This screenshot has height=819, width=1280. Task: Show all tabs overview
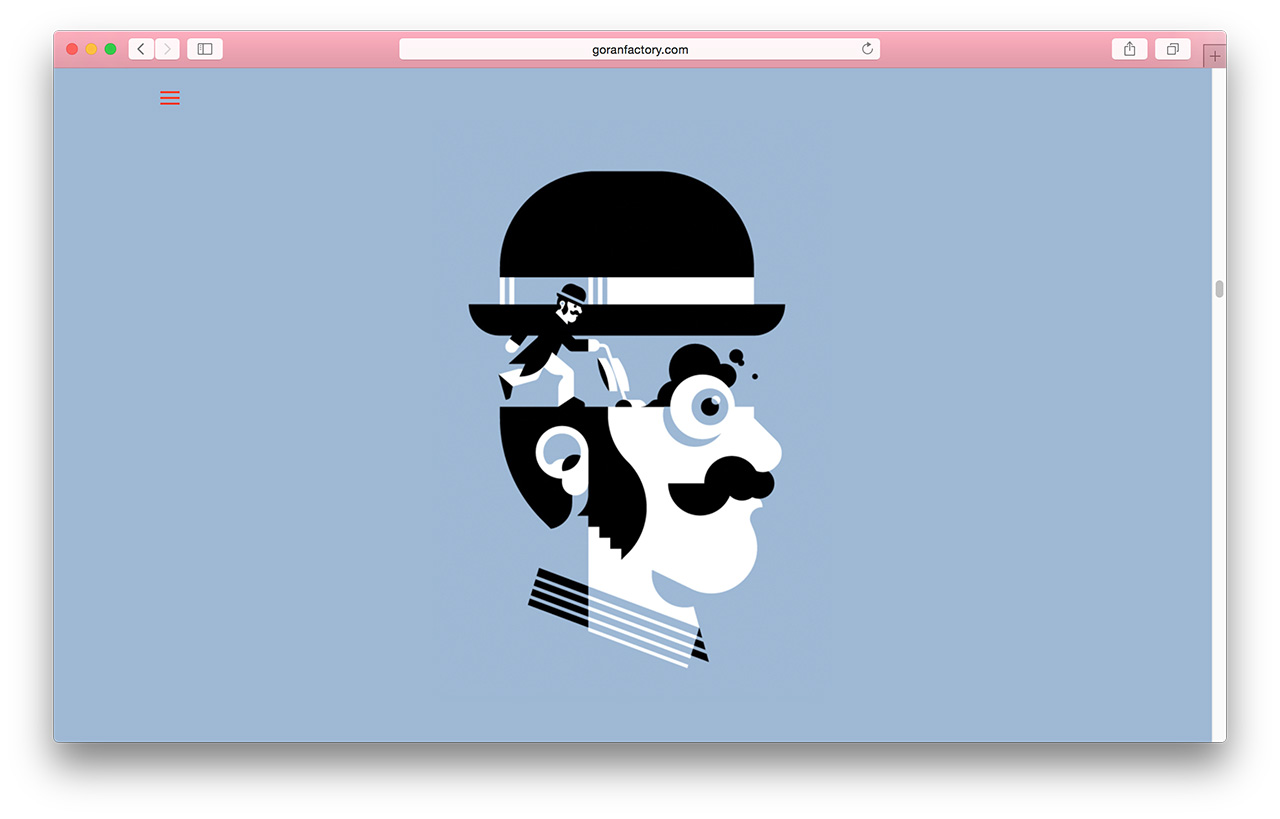[x=1172, y=49]
